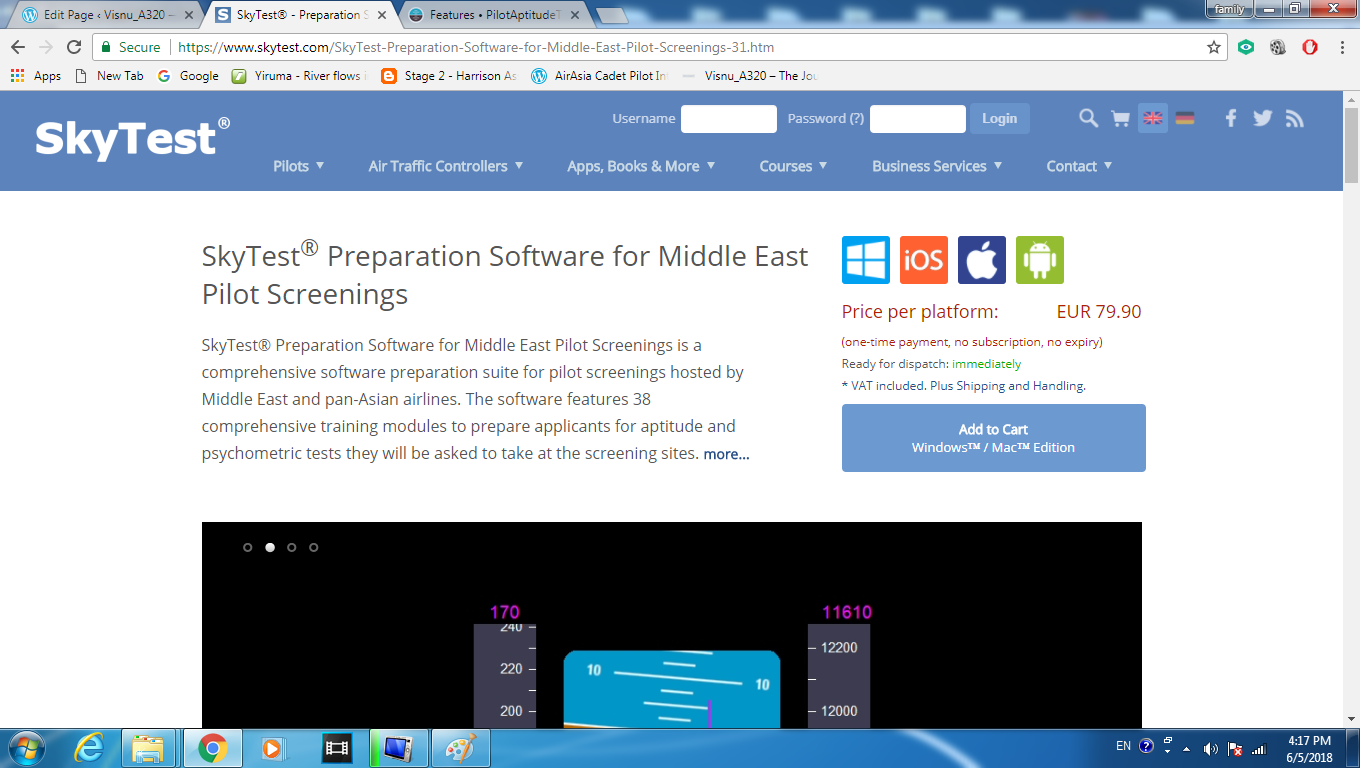Viewport: 1360px width, 768px height.
Task: Open Paint from the taskbar
Action: [x=461, y=748]
